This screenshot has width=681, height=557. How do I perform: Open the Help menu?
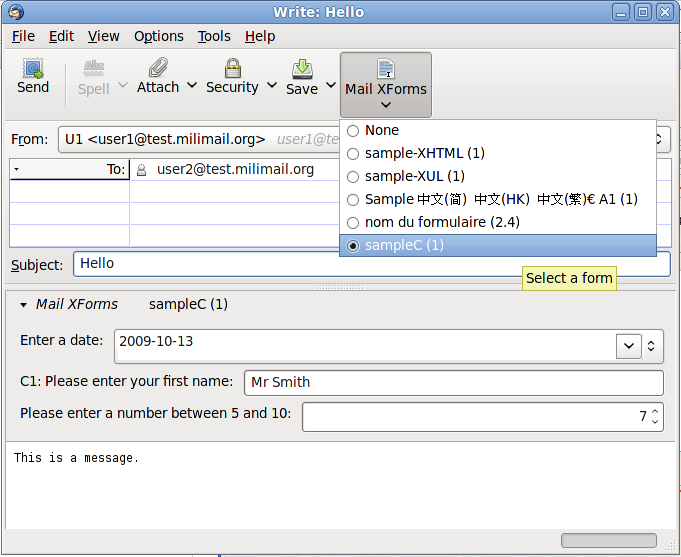point(260,36)
